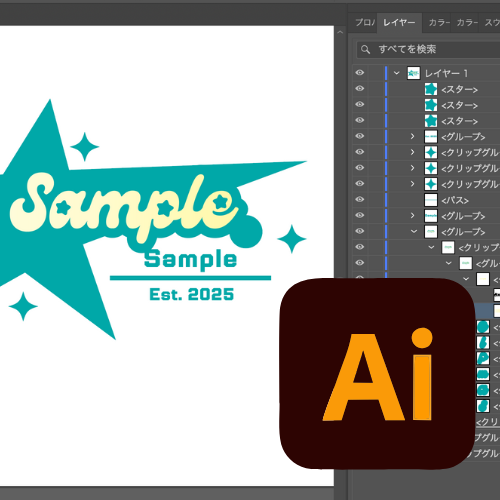Expand the <グループ> row right below the <スター> rows

[x=412, y=136]
